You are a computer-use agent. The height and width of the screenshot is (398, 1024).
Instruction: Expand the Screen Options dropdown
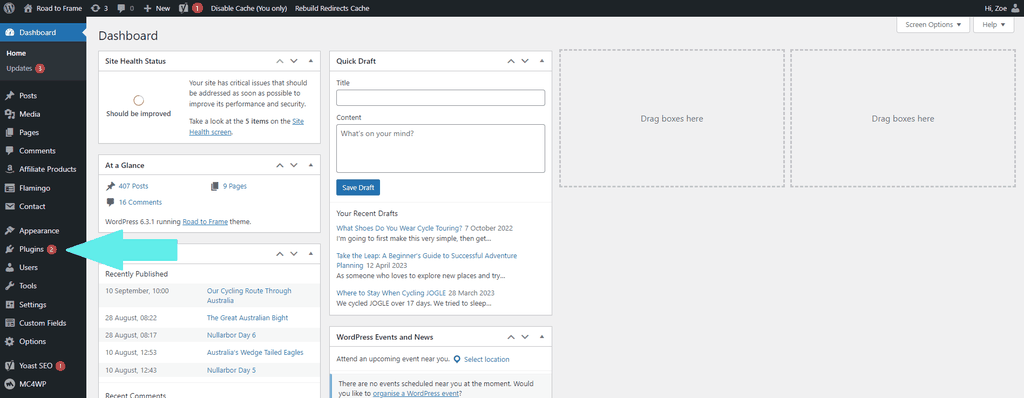pyautogui.click(x=933, y=24)
